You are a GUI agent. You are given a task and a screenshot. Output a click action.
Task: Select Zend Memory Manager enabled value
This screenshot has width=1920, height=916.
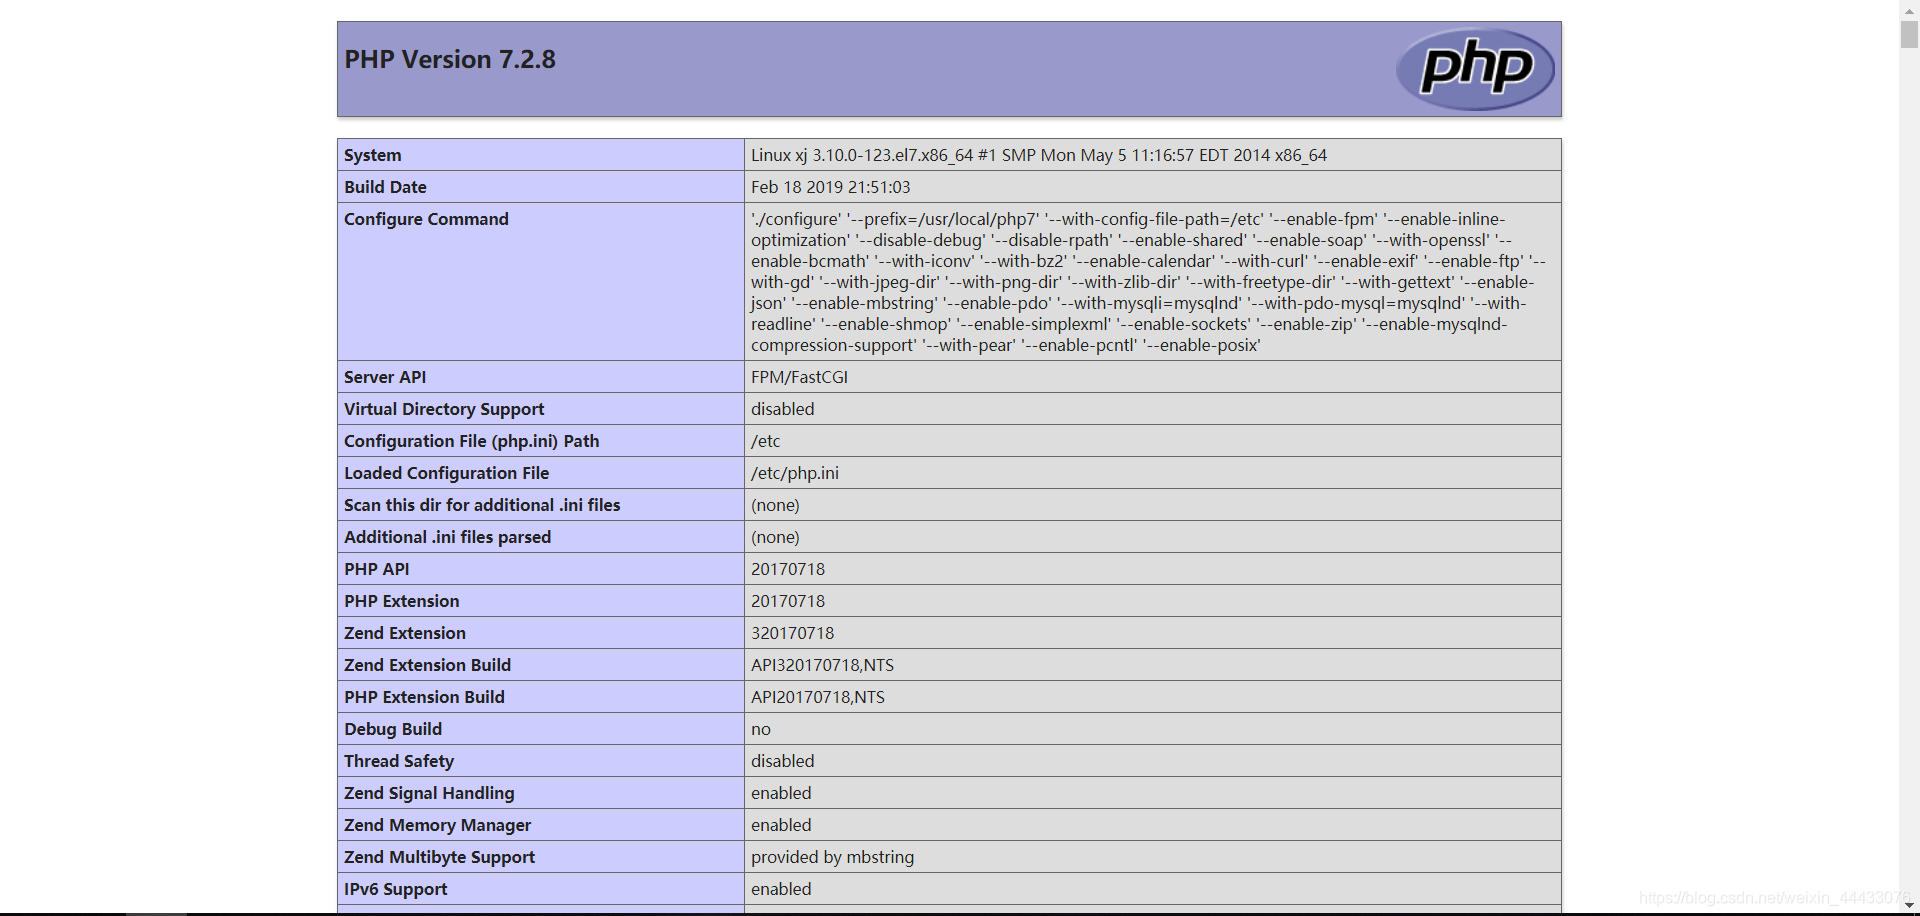(781, 825)
